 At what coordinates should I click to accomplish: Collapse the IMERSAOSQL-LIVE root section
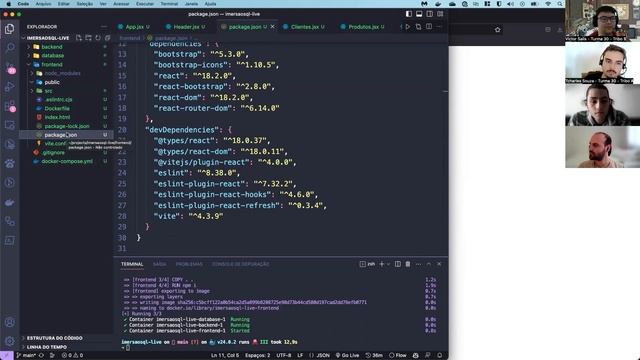pyautogui.click(x=48, y=38)
